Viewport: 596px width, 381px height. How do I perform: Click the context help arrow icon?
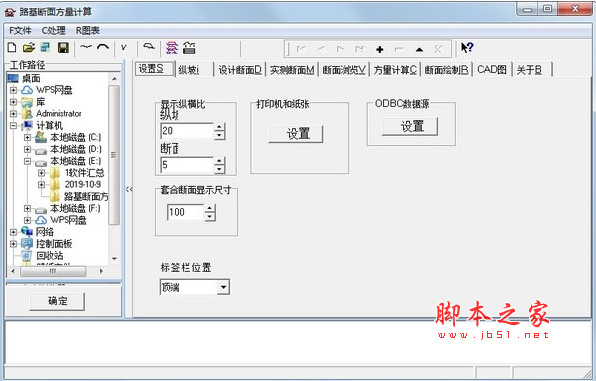[x=467, y=48]
